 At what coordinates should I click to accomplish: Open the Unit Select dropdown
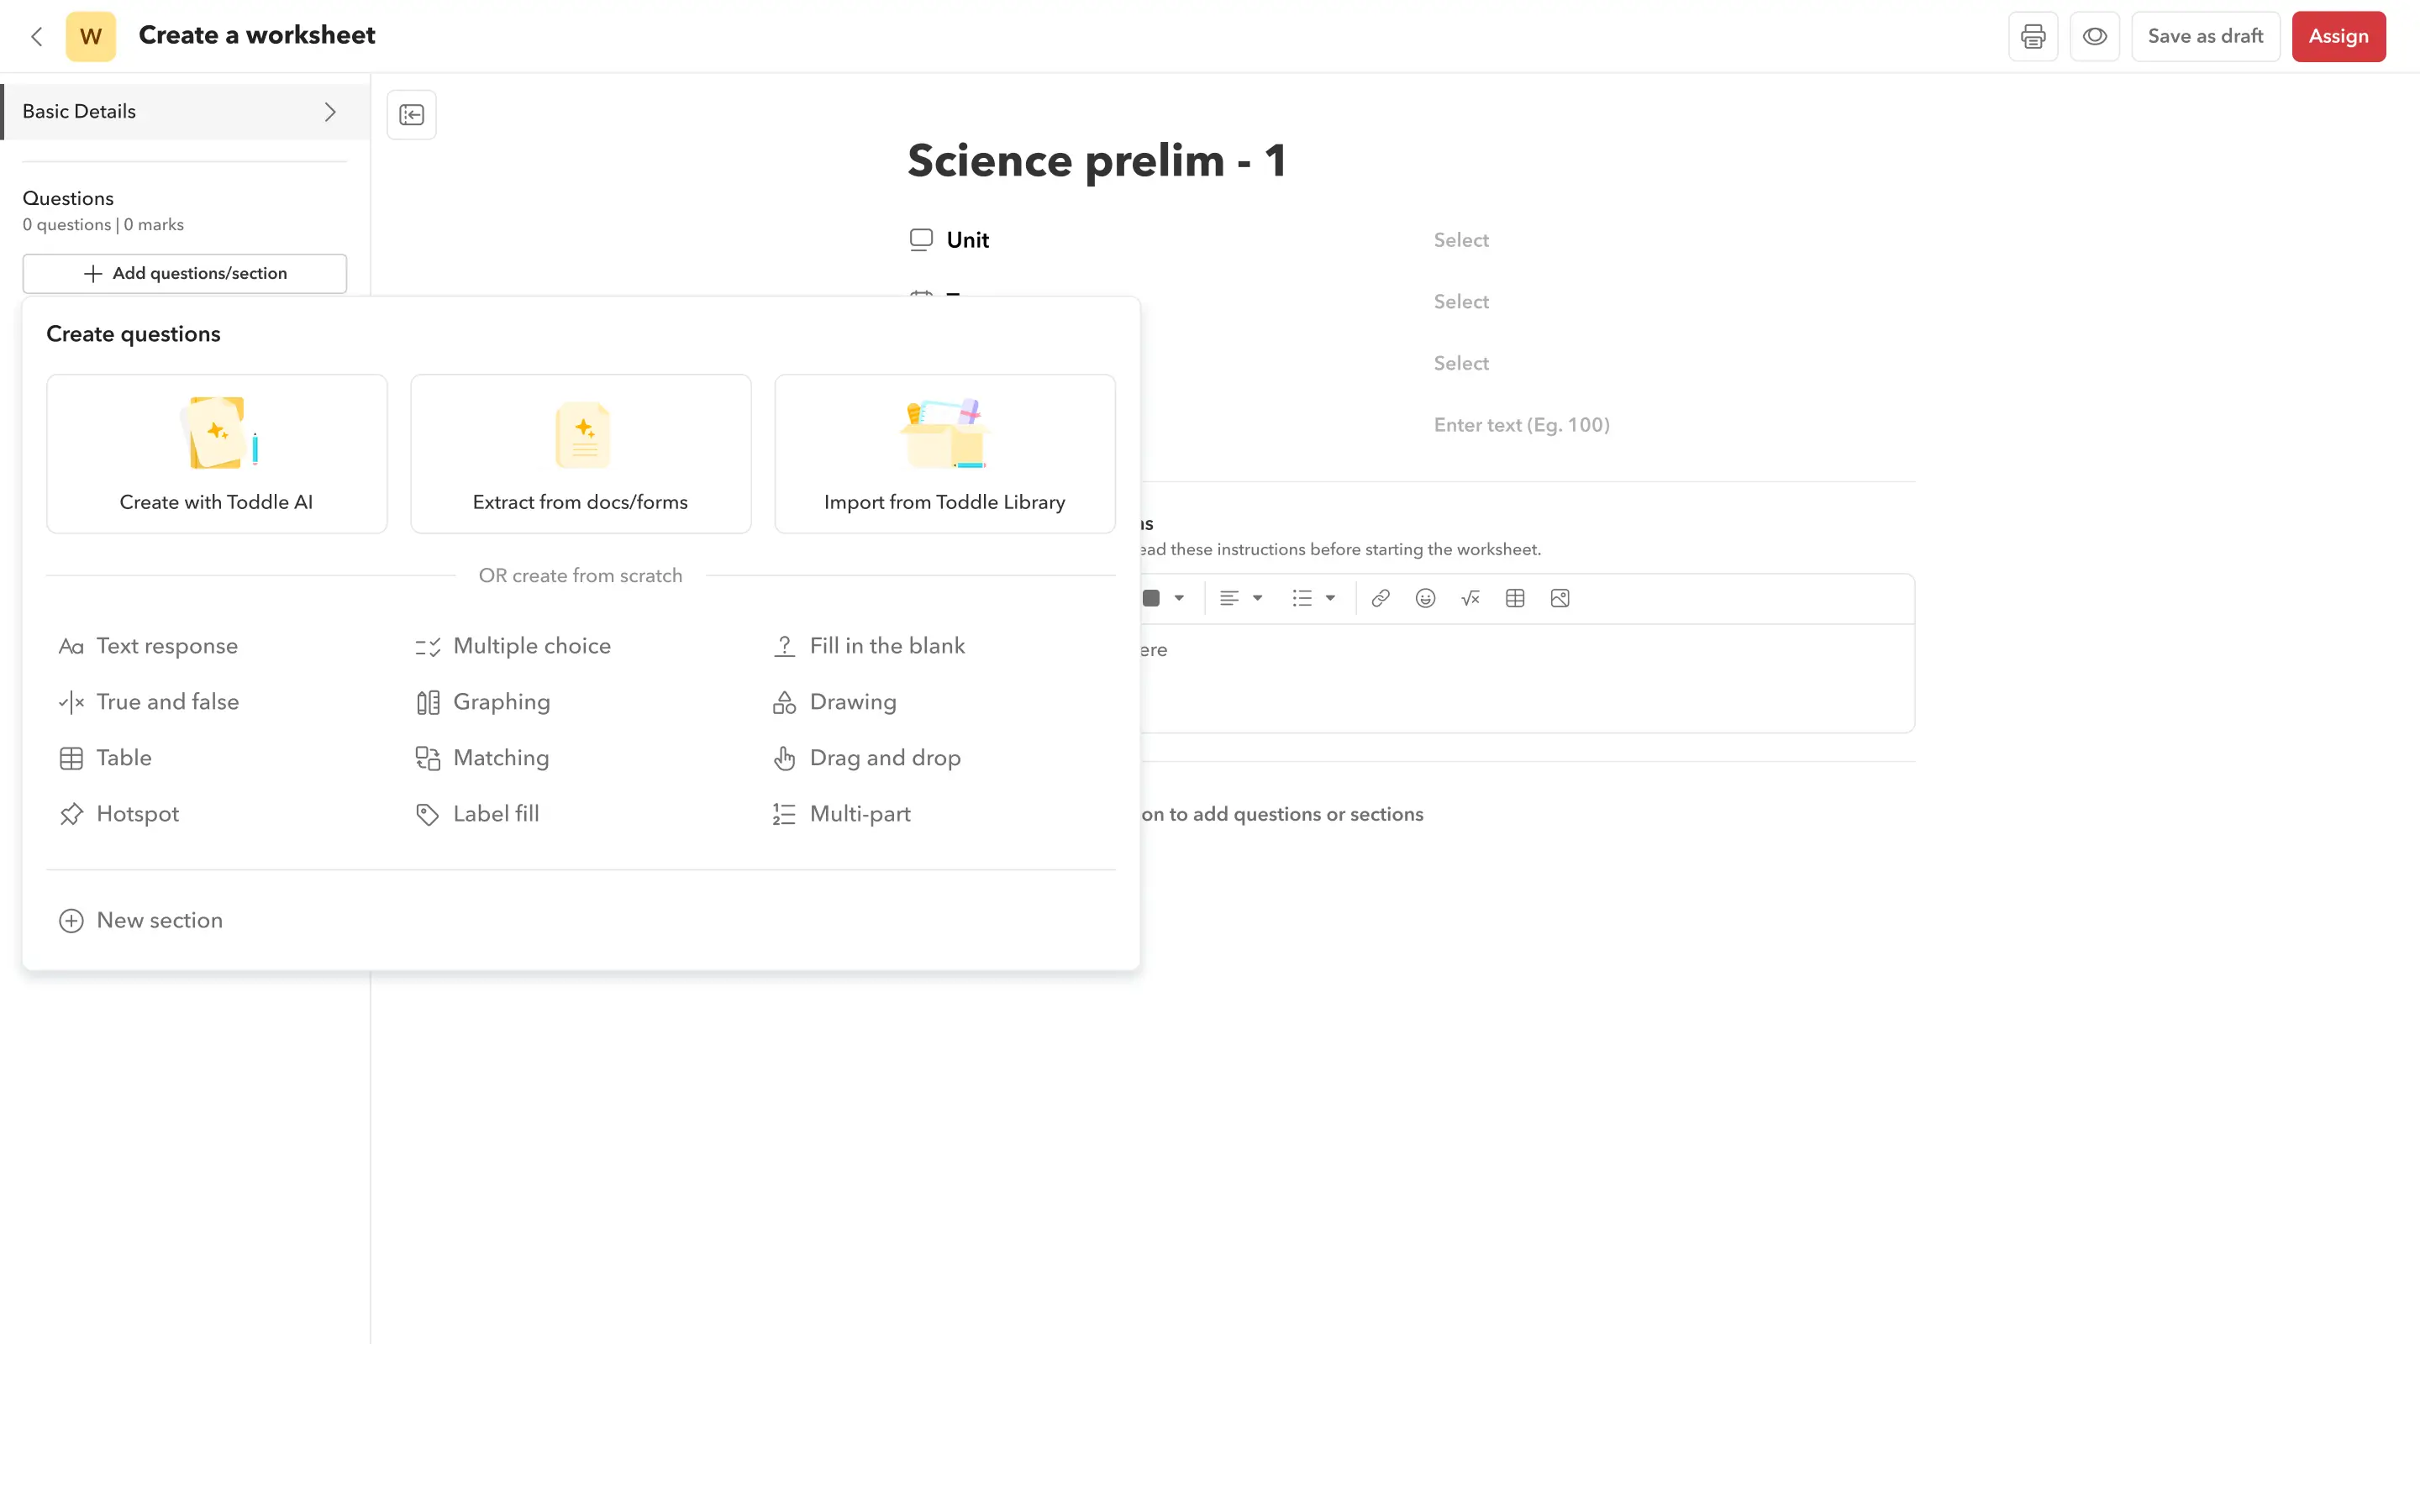coord(1461,240)
